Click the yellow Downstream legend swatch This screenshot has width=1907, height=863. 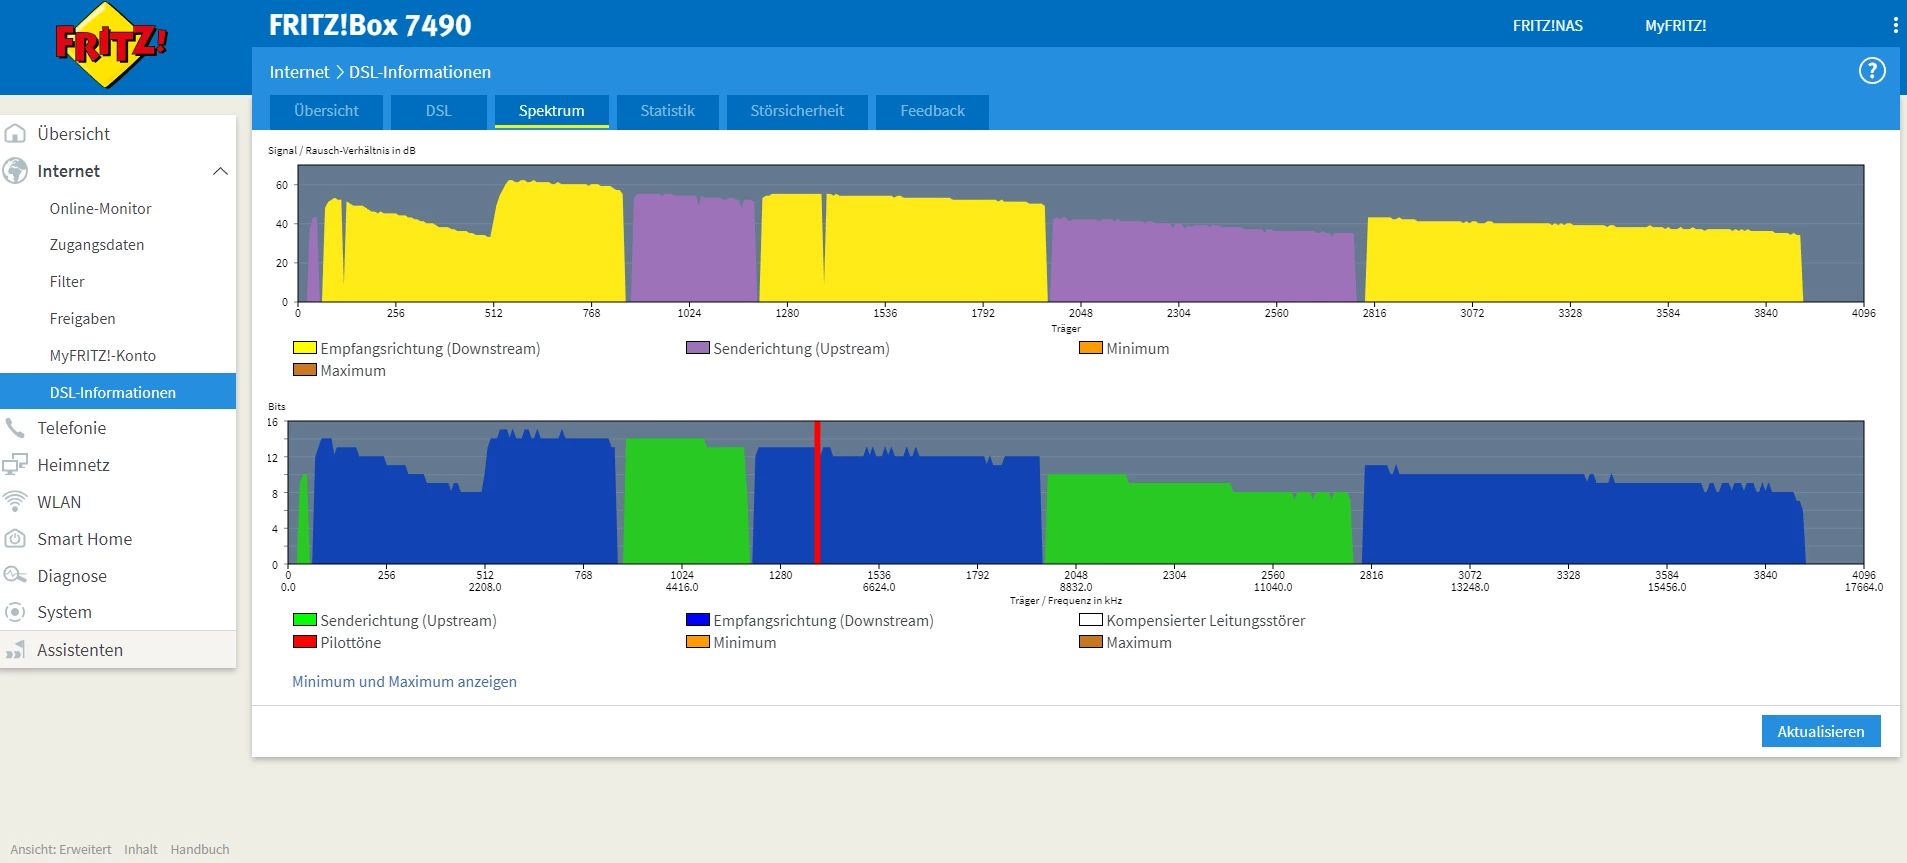point(304,348)
